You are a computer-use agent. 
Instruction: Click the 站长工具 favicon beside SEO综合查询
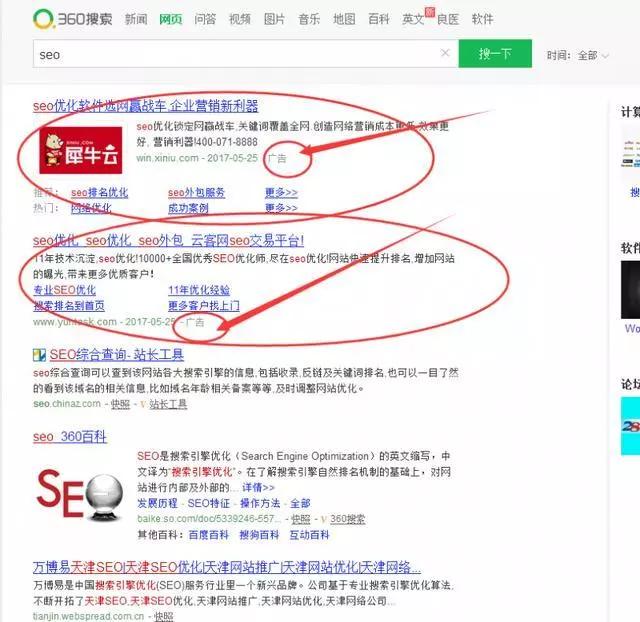[39, 355]
